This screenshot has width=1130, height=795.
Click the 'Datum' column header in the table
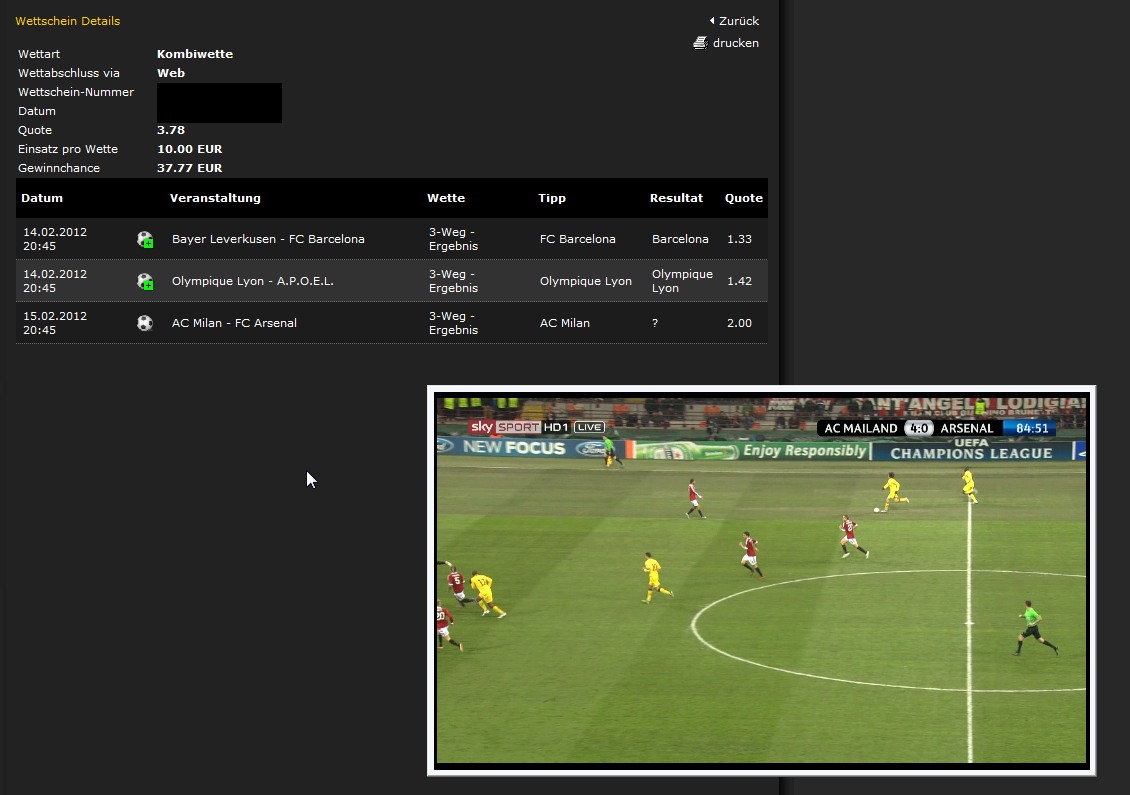click(x=42, y=198)
